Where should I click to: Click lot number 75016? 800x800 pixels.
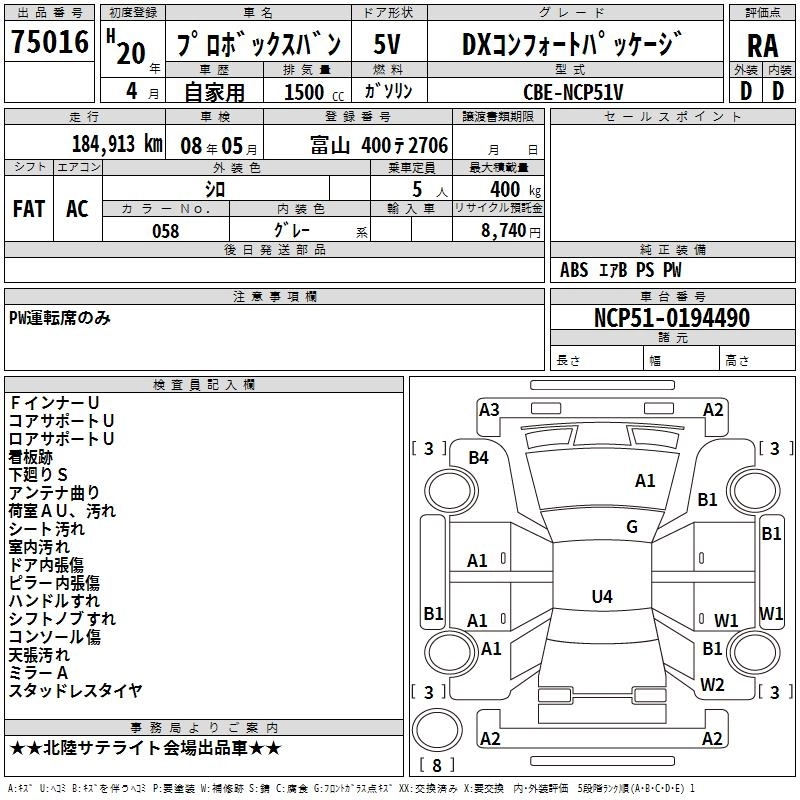tap(49, 41)
